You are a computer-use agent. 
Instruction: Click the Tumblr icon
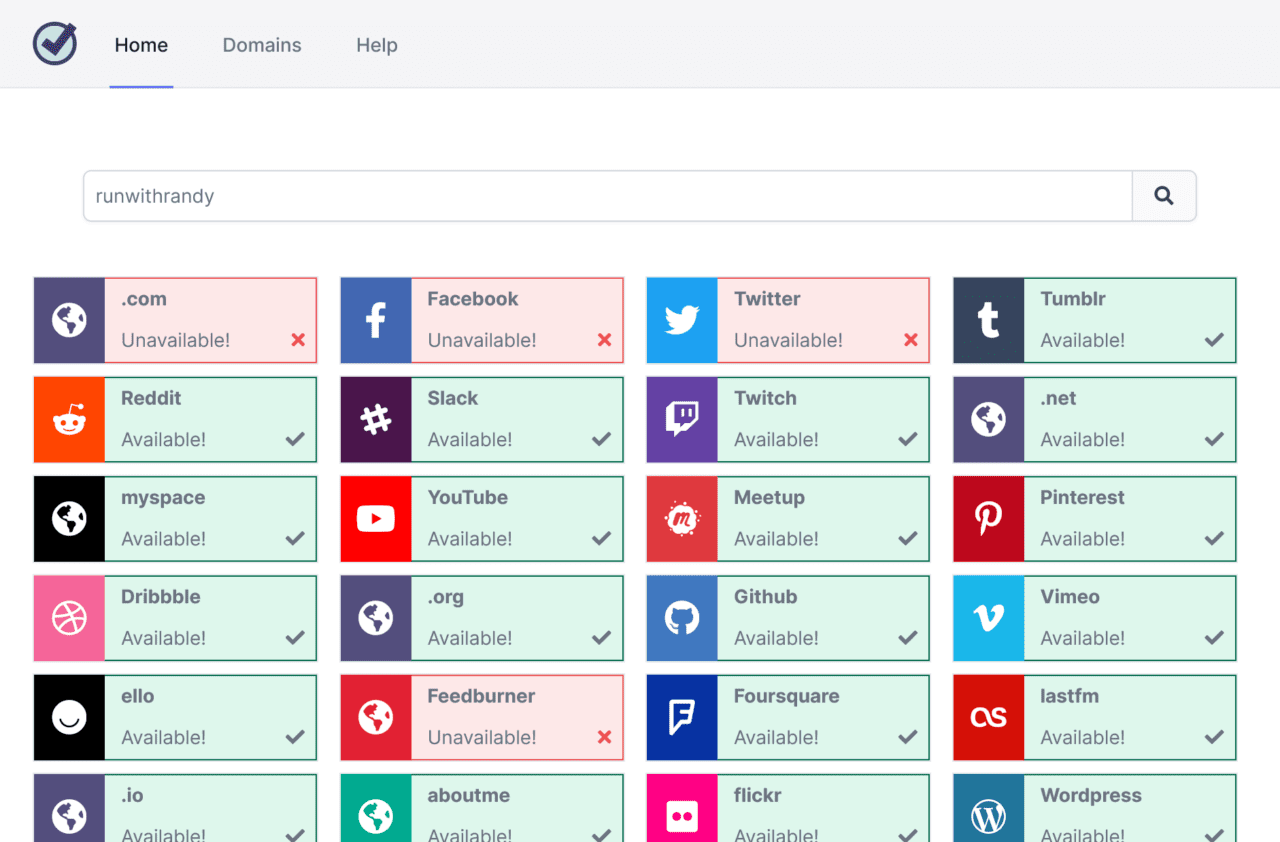[x=988, y=320]
